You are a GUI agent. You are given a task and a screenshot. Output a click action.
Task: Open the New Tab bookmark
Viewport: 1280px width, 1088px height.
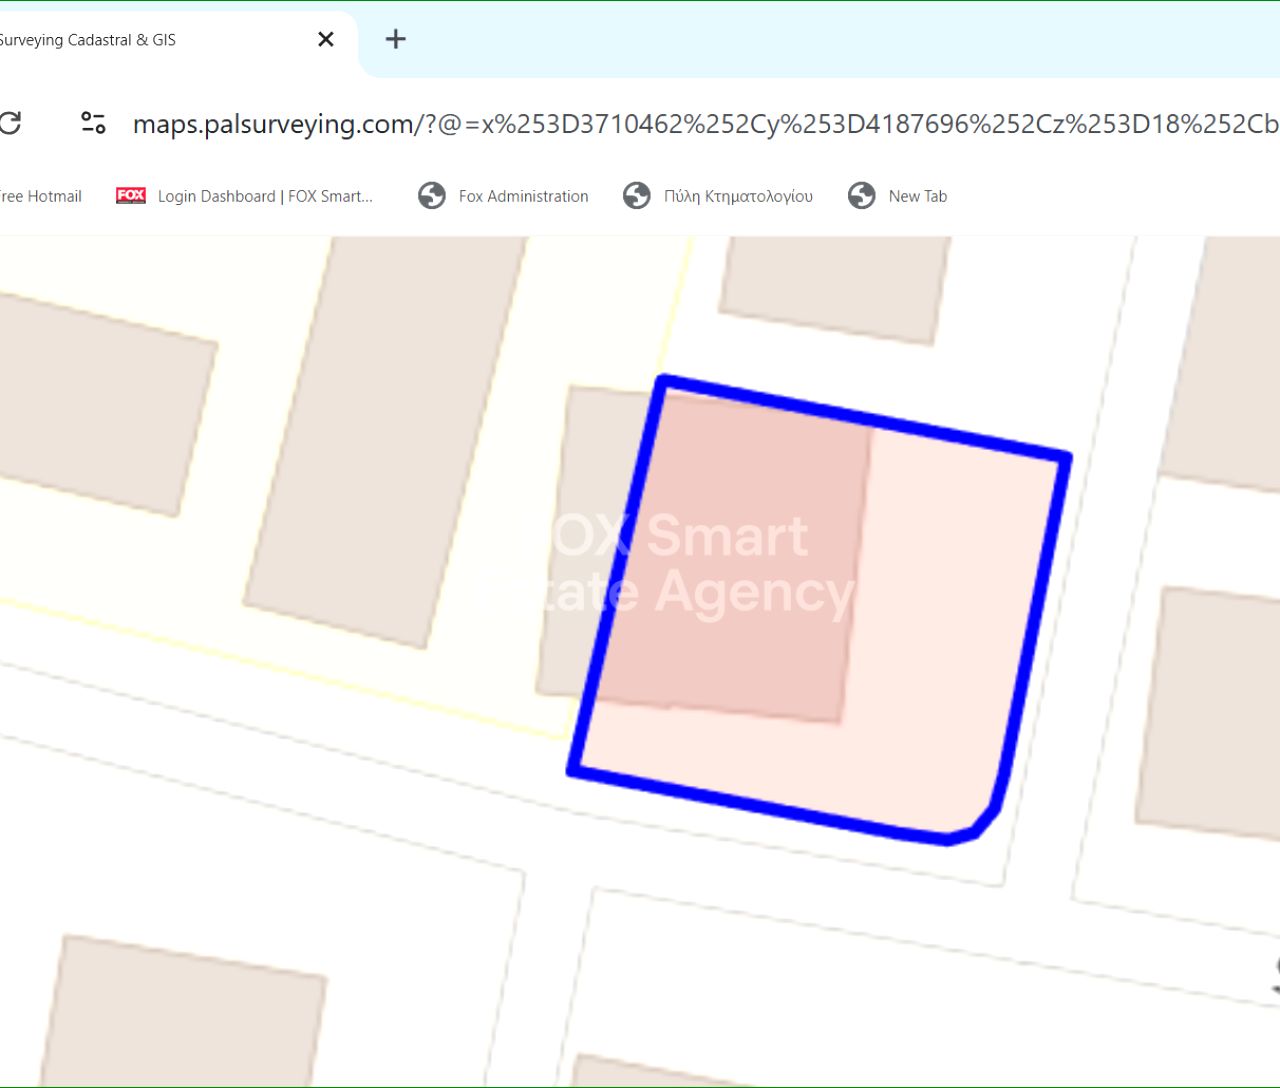coord(897,196)
